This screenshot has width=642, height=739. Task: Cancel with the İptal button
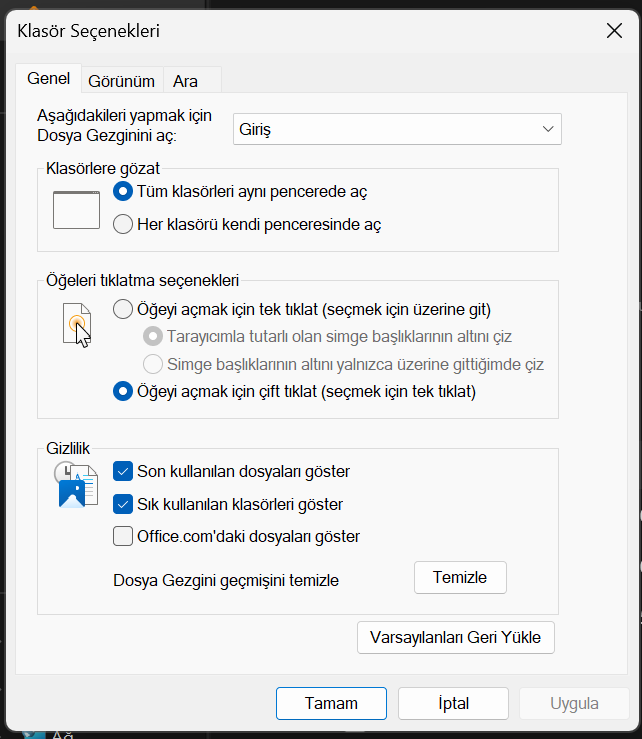coord(453,703)
